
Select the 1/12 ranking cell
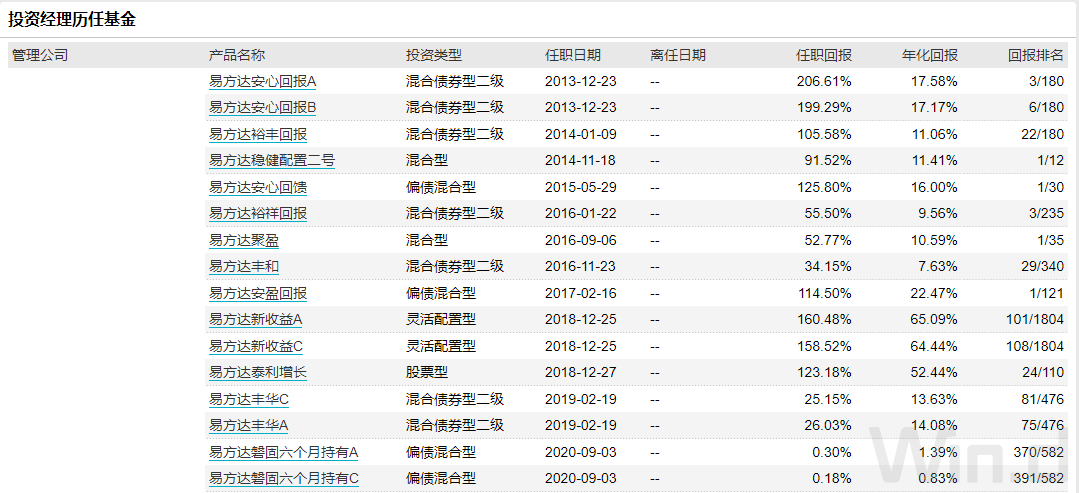coord(1050,160)
